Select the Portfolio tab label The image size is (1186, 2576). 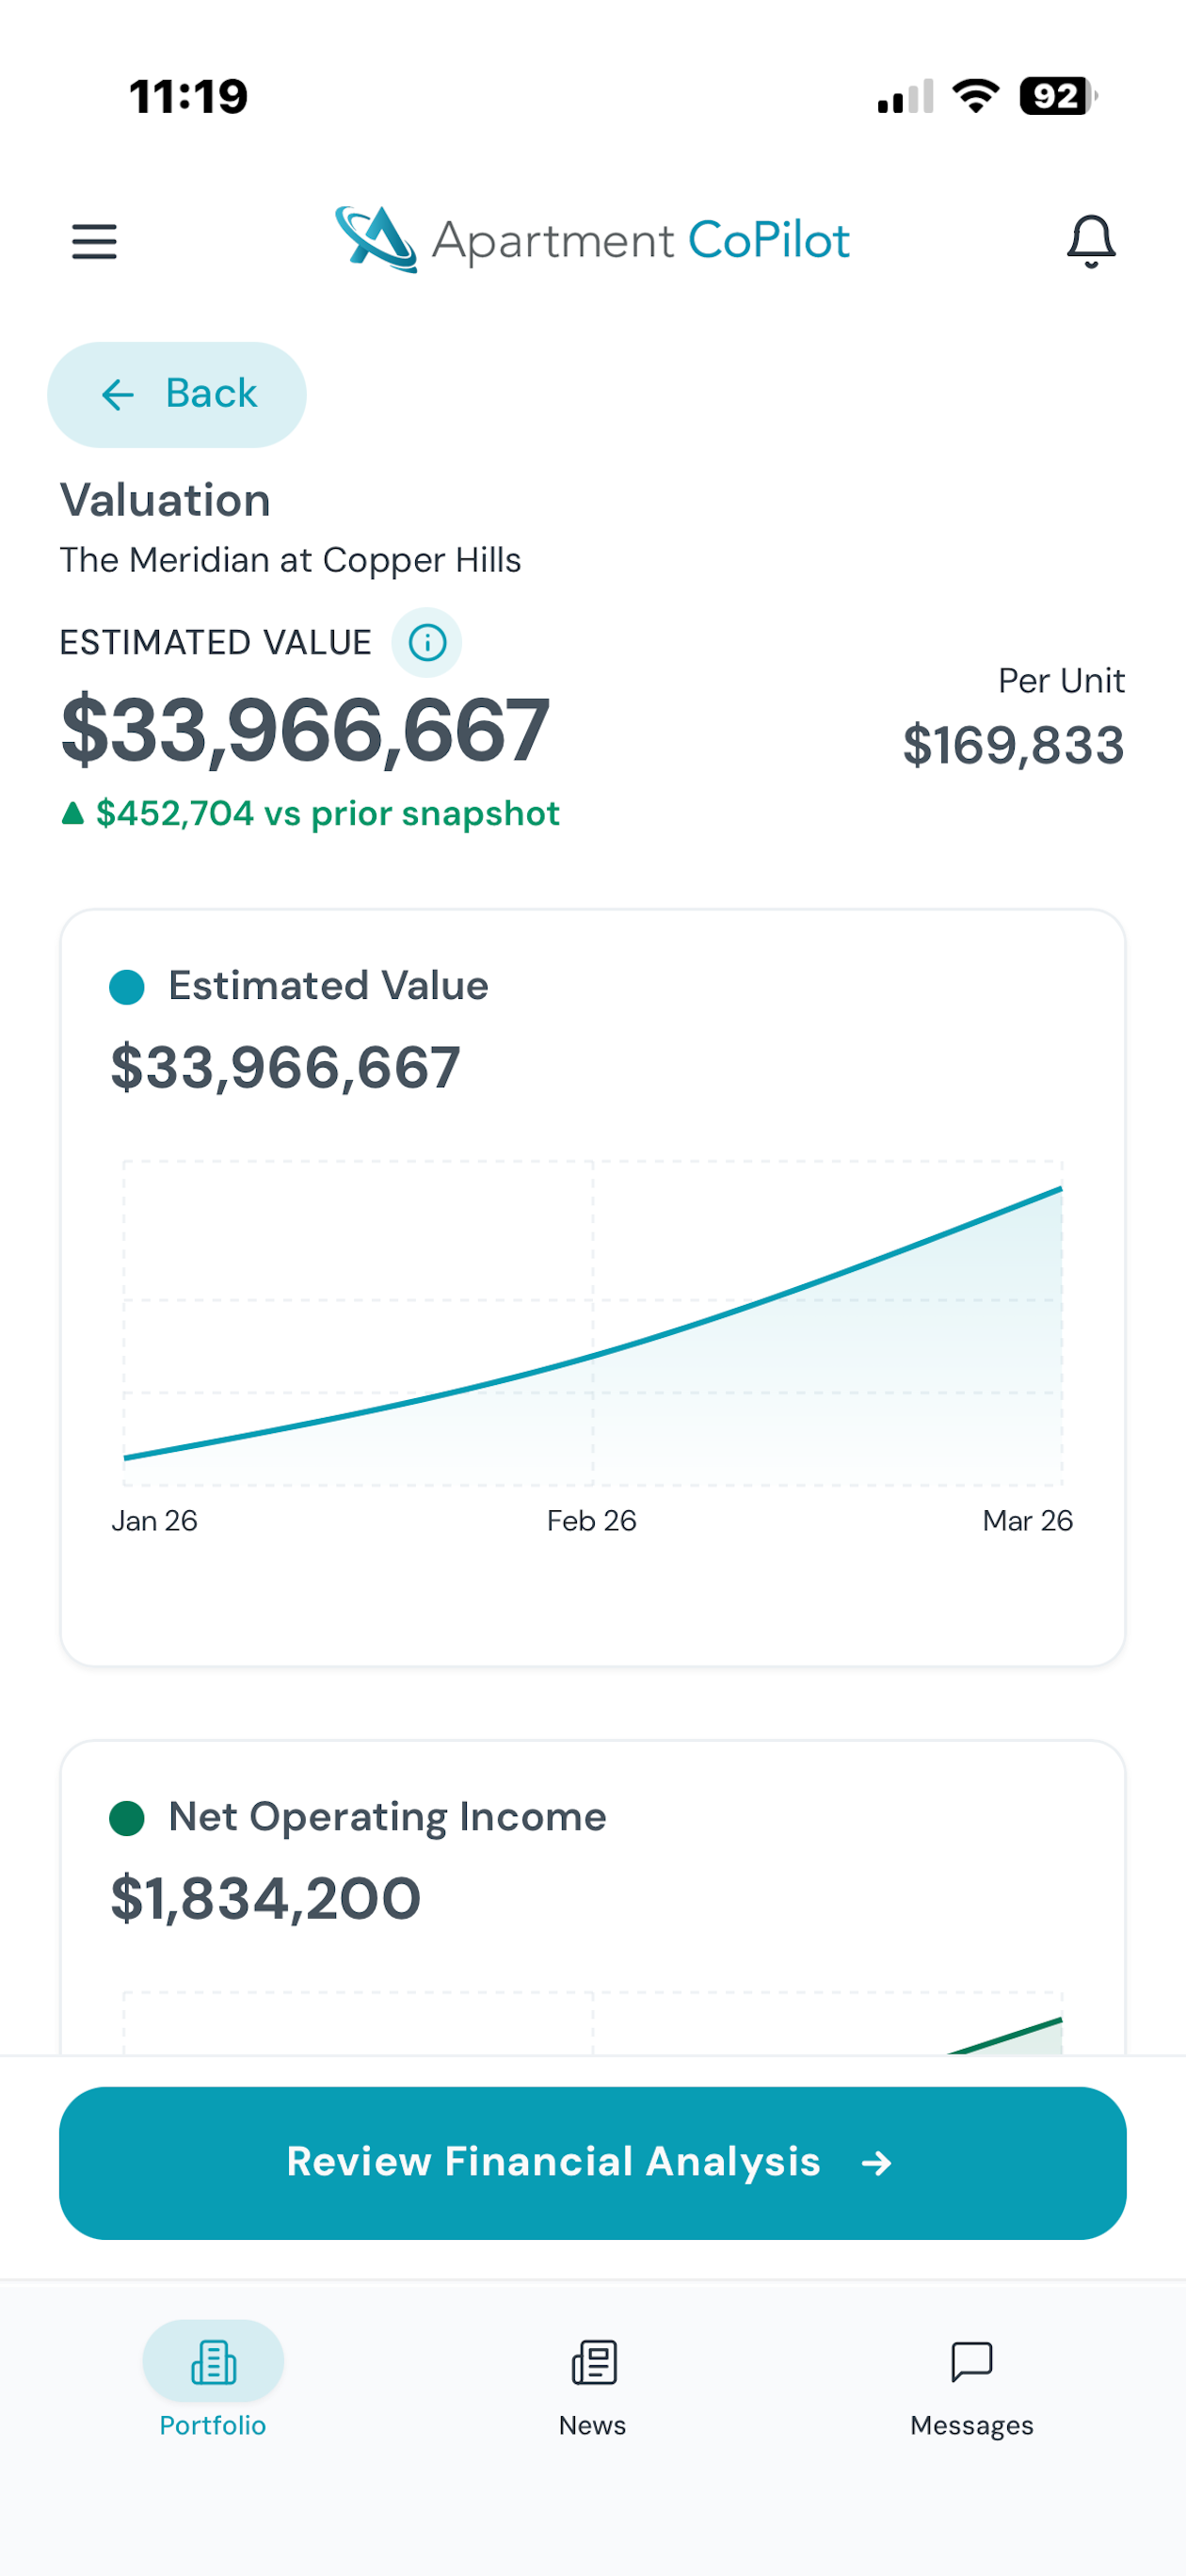click(x=213, y=2425)
